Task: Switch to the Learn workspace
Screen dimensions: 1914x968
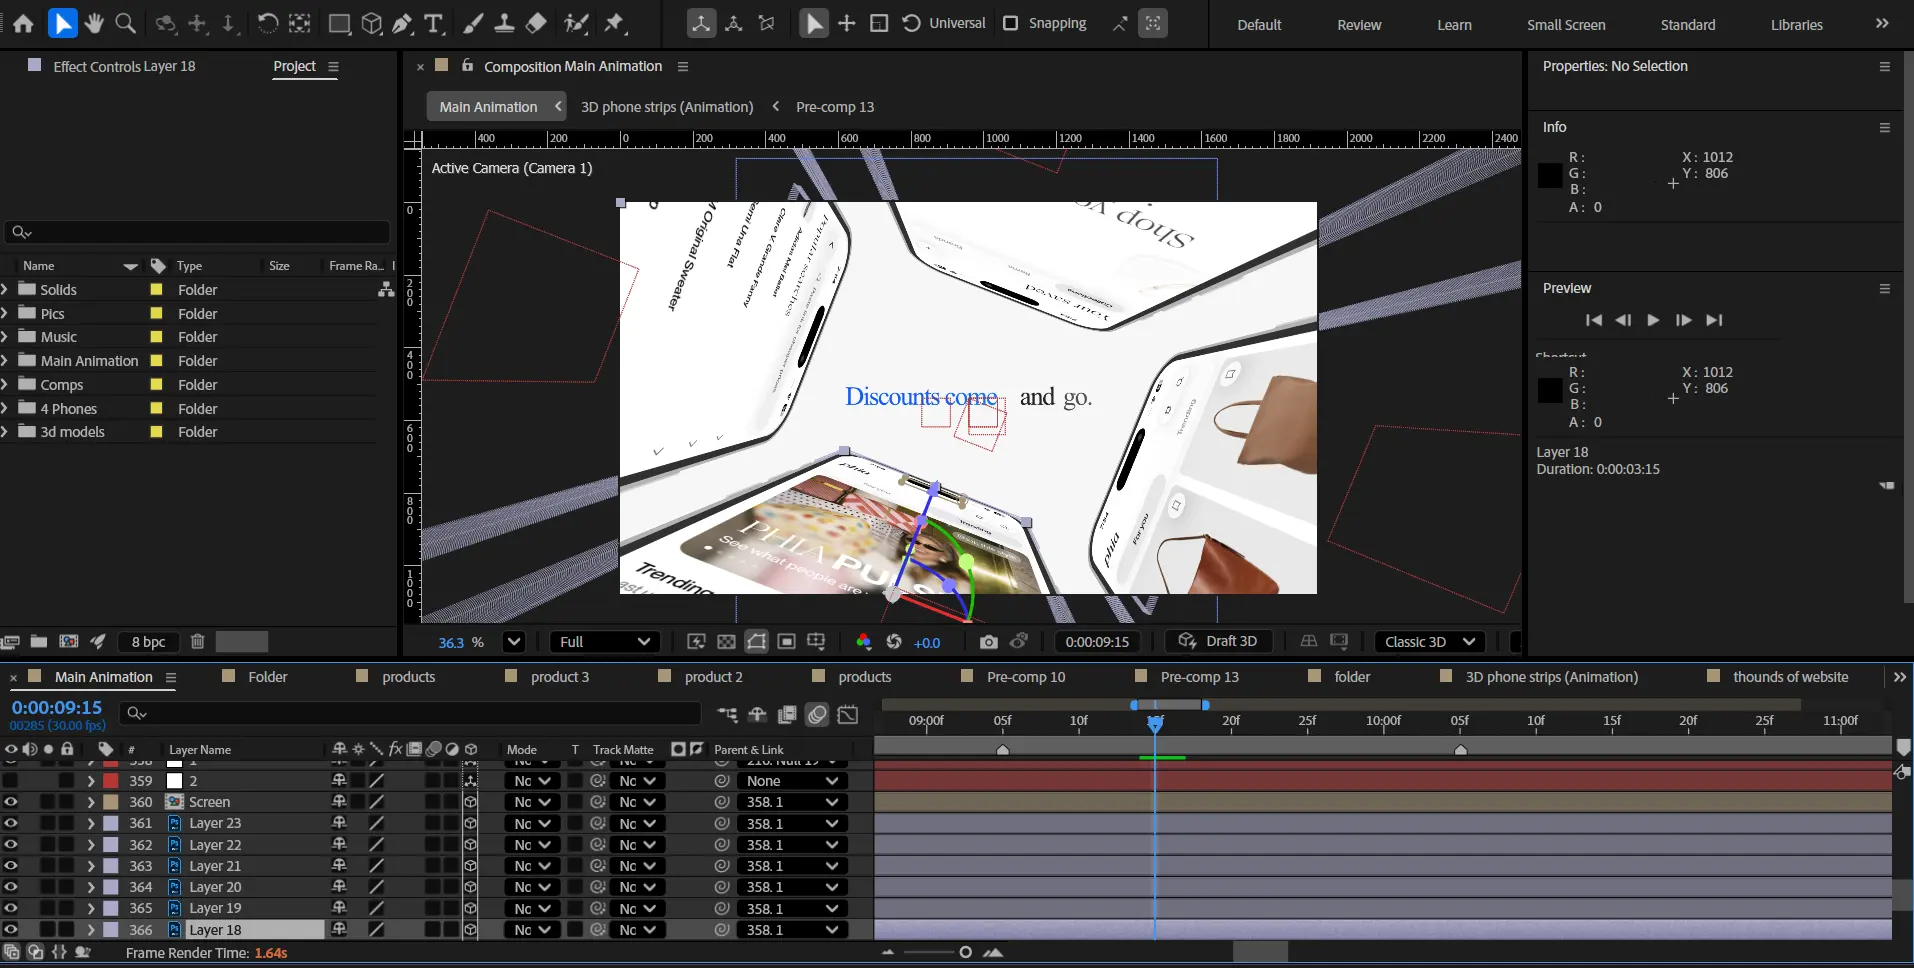Action: click(x=1453, y=25)
